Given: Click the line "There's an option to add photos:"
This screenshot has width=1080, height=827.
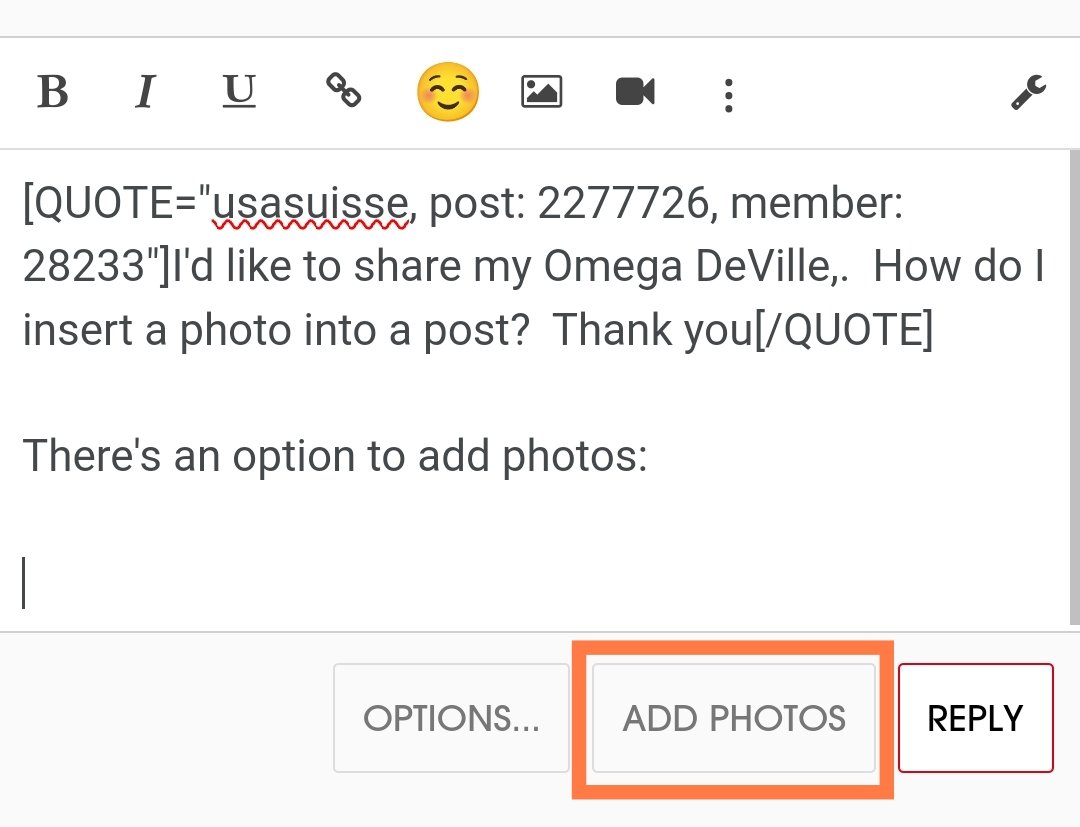Looking at the screenshot, I should pos(335,457).
